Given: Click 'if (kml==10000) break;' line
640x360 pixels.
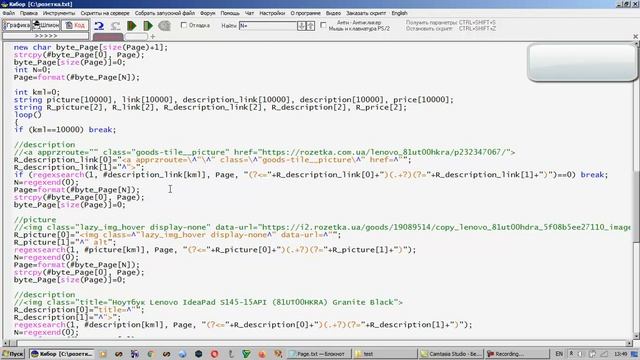Looking at the screenshot, I should coord(65,130).
